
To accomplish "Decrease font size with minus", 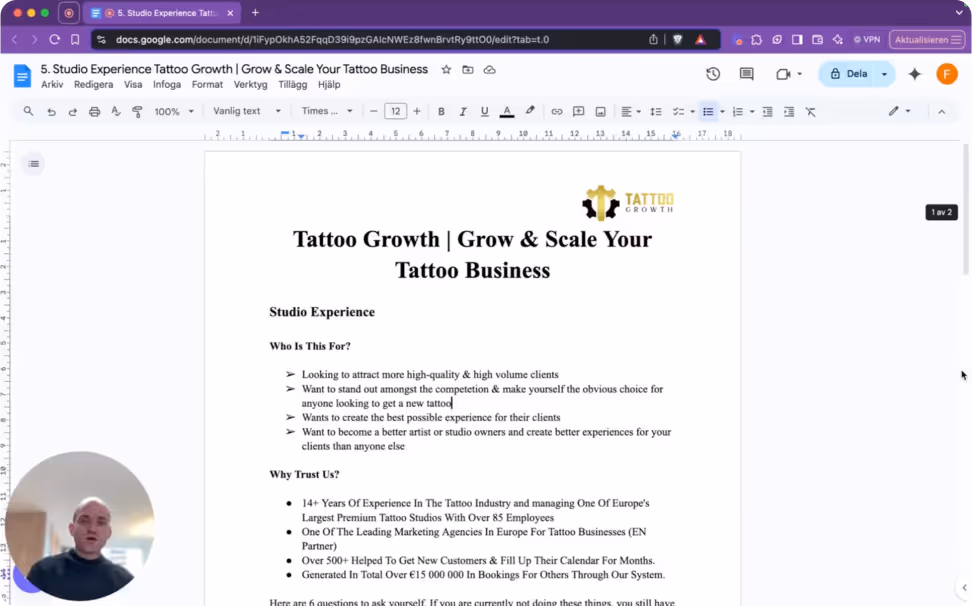I will [x=373, y=112].
